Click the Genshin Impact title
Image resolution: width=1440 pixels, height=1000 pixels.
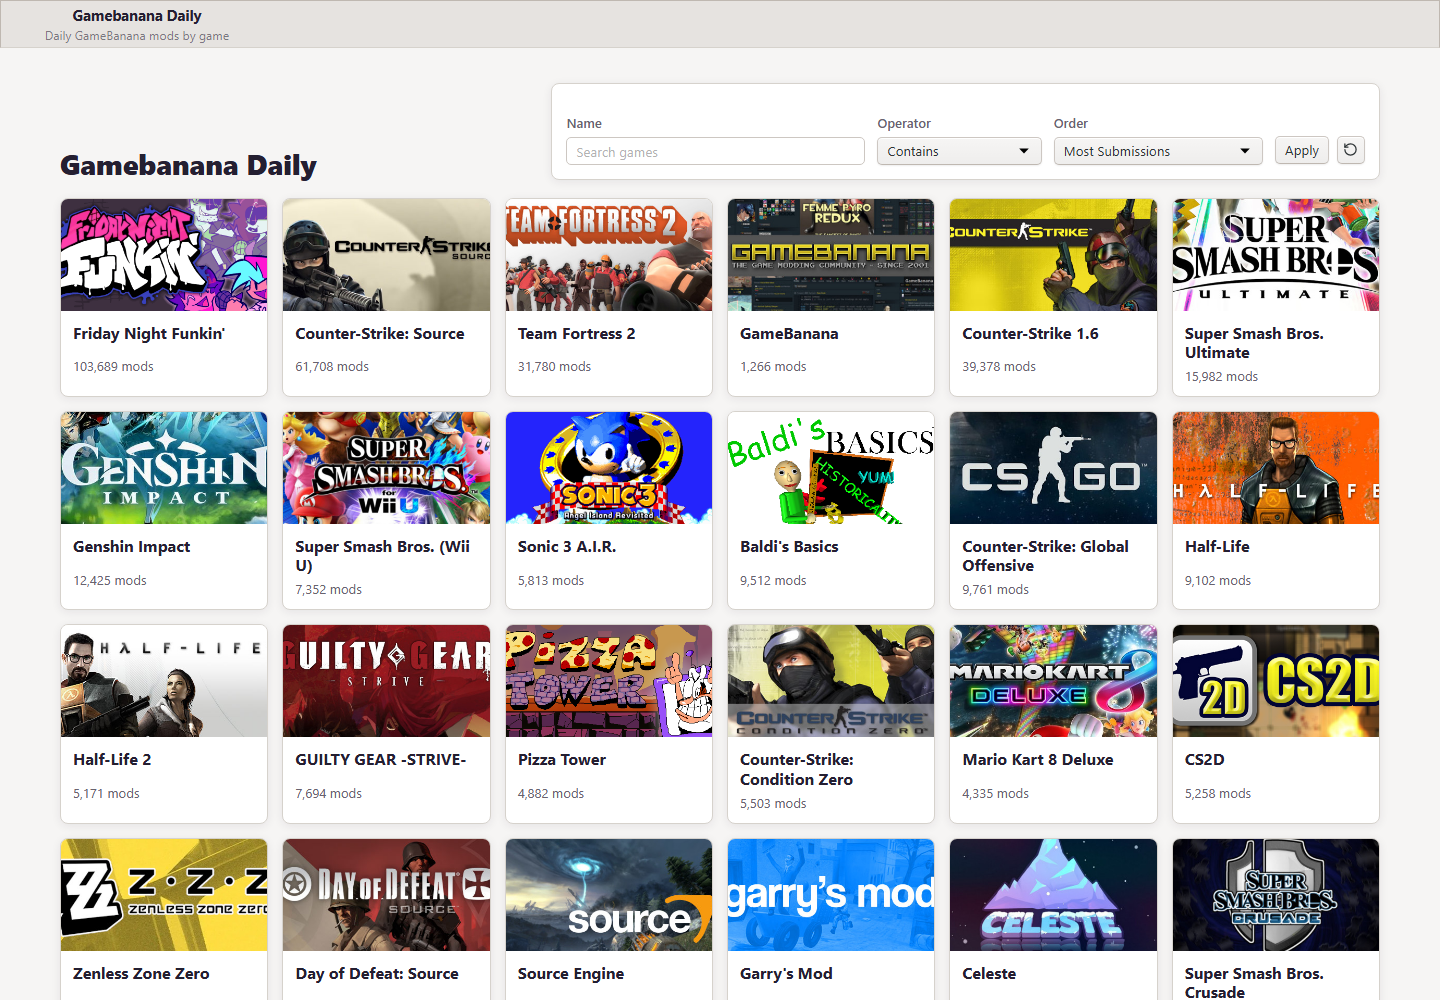pyautogui.click(x=131, y=547)
